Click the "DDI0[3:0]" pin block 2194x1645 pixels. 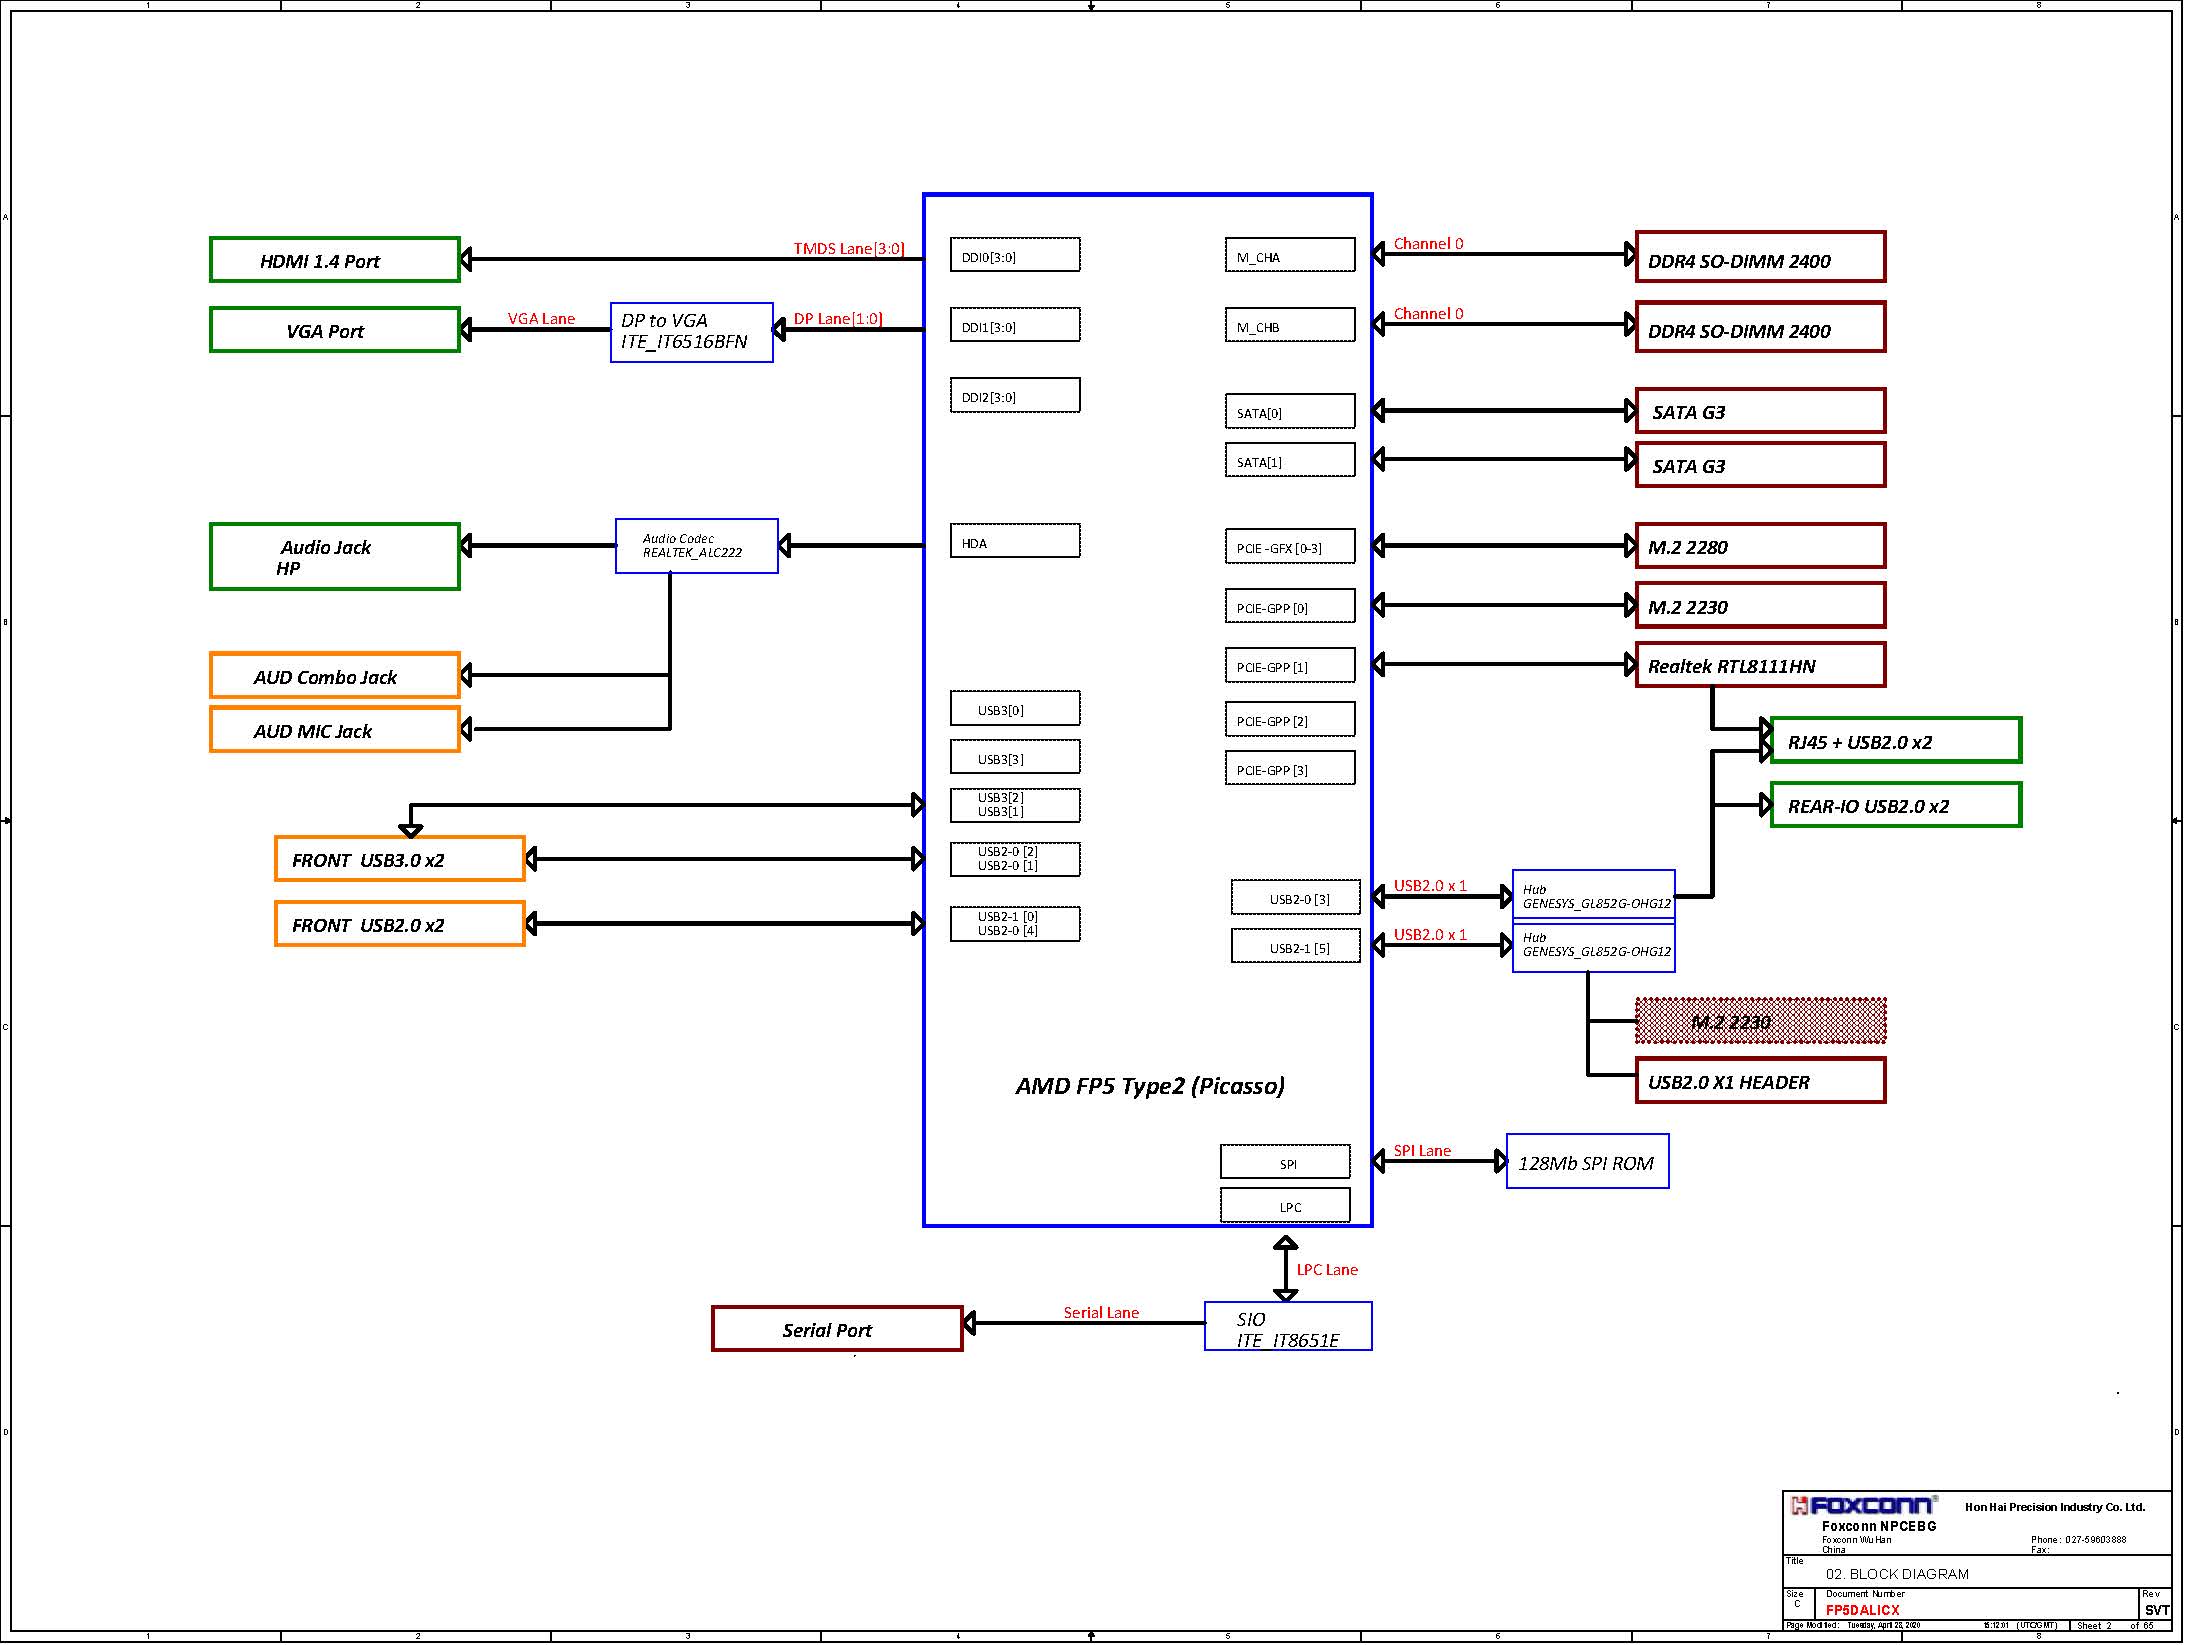1015,255
